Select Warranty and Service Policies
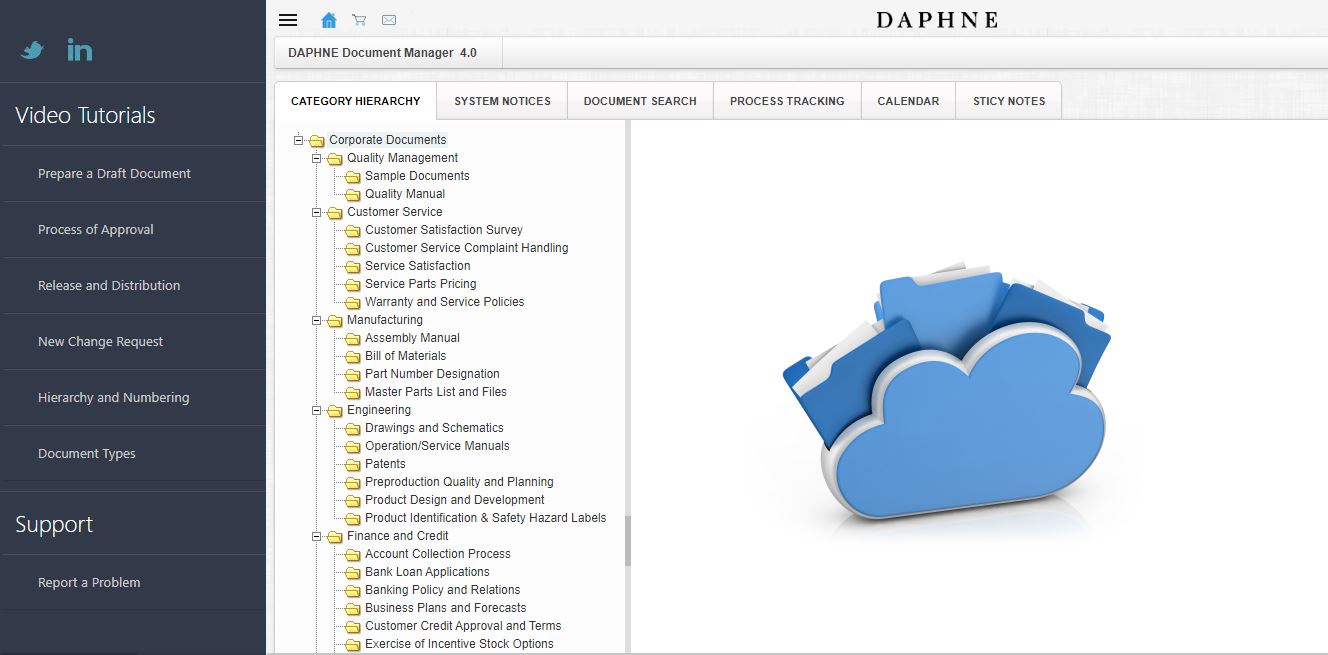1328x655 pixels. [444, 302]
